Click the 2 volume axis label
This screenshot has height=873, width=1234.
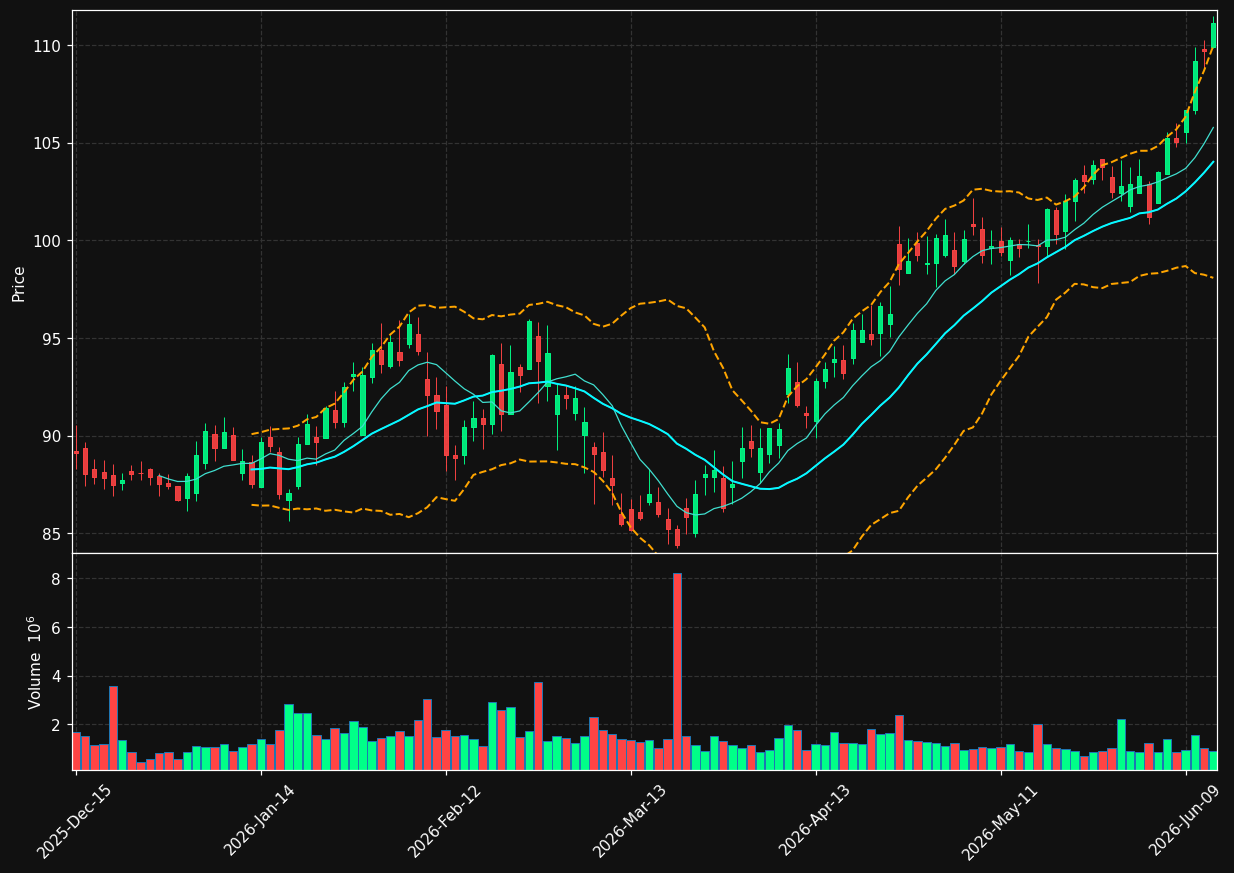(56, 725)
